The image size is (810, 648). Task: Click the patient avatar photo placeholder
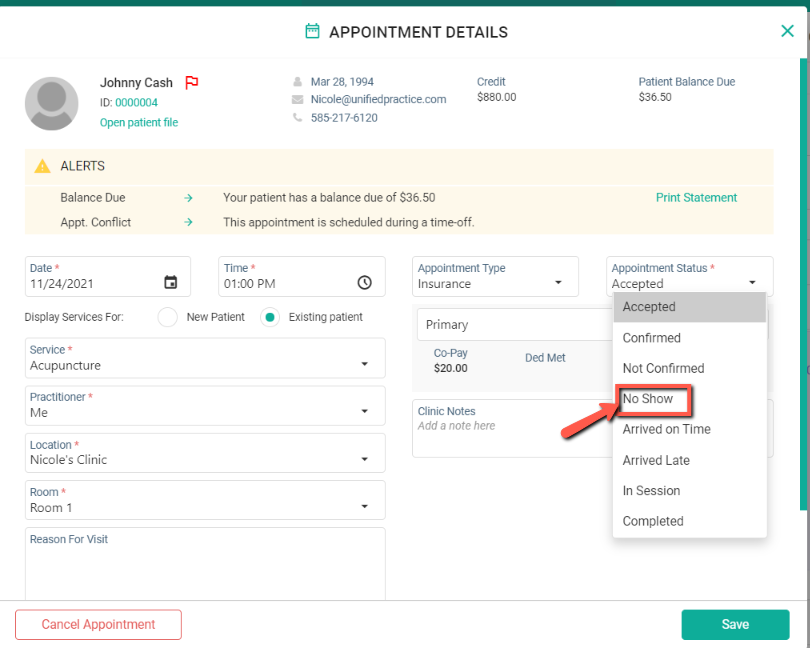click(51, 103)
